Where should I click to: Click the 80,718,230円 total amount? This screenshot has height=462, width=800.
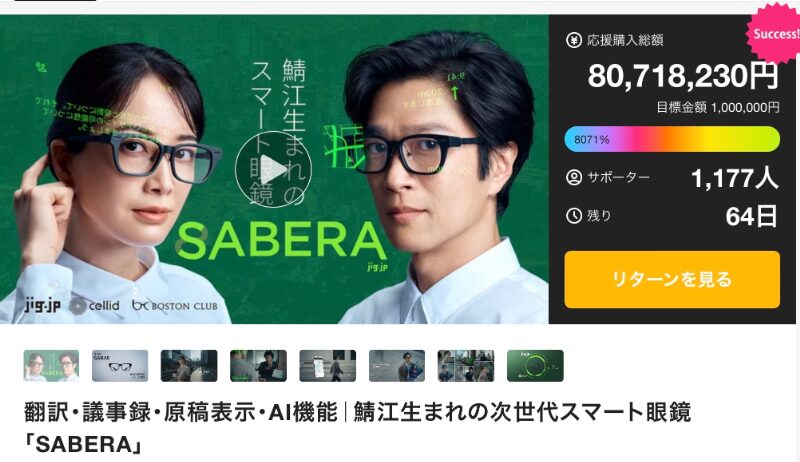tap(683, 76)
